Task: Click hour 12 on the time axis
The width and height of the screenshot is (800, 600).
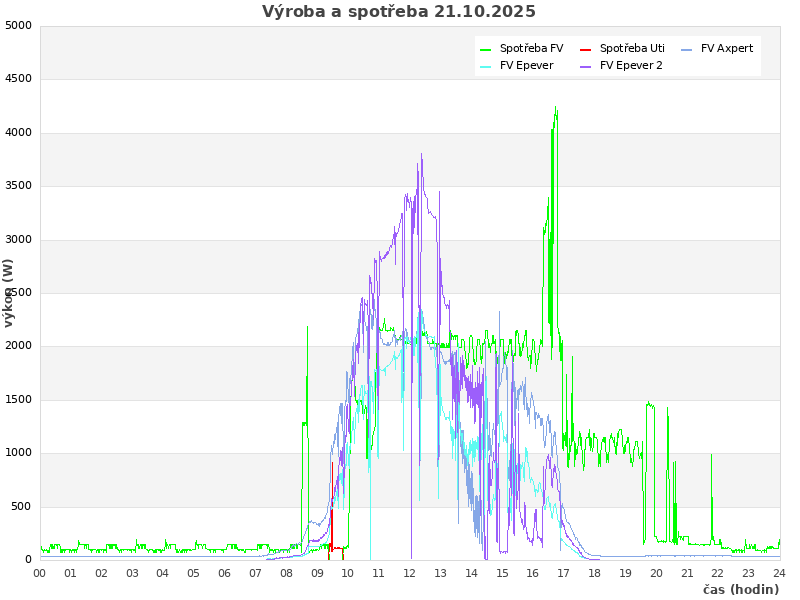Action: coord(409,573)
